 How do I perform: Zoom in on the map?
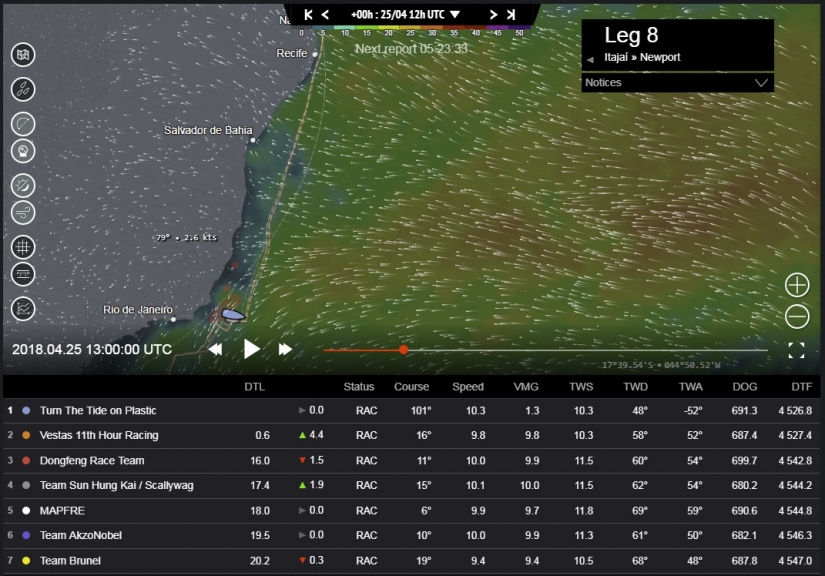[797, 285]
